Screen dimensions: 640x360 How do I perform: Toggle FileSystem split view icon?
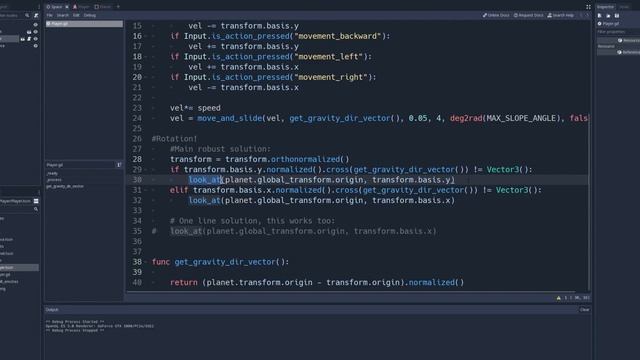click(36, 201)
